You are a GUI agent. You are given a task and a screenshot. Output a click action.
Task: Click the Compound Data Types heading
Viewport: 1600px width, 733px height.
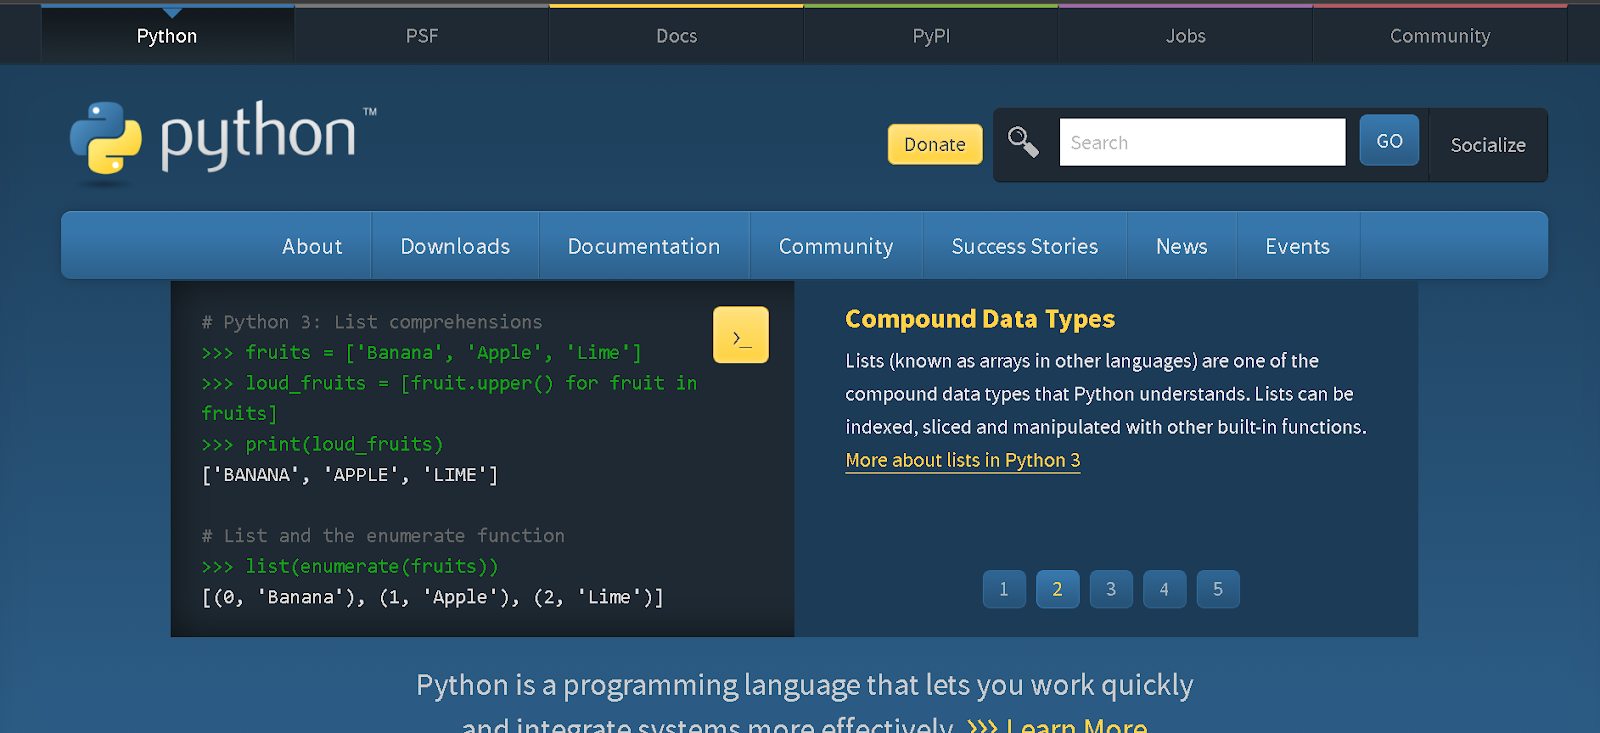pos(980,319)
